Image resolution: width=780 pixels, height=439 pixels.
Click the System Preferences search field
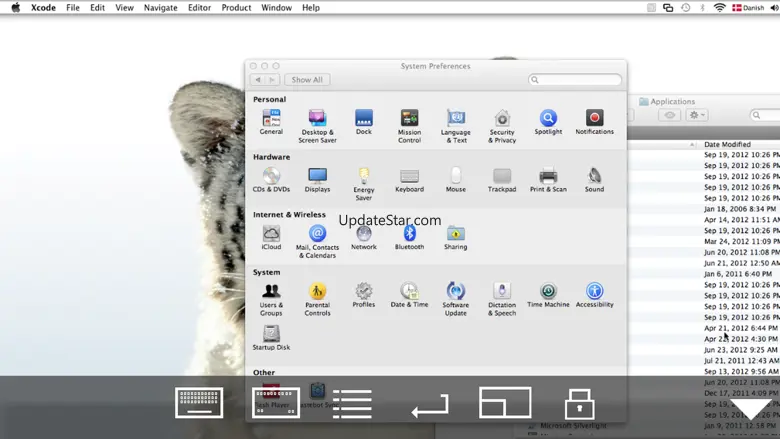[x=575, y=80]
